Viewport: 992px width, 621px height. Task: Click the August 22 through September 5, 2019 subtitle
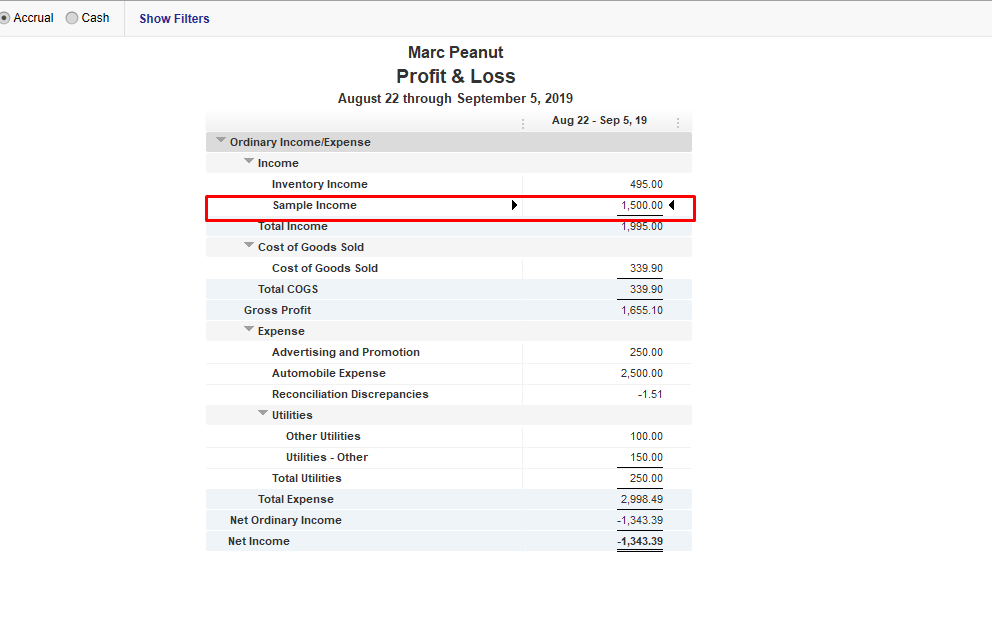coord(455,98)
